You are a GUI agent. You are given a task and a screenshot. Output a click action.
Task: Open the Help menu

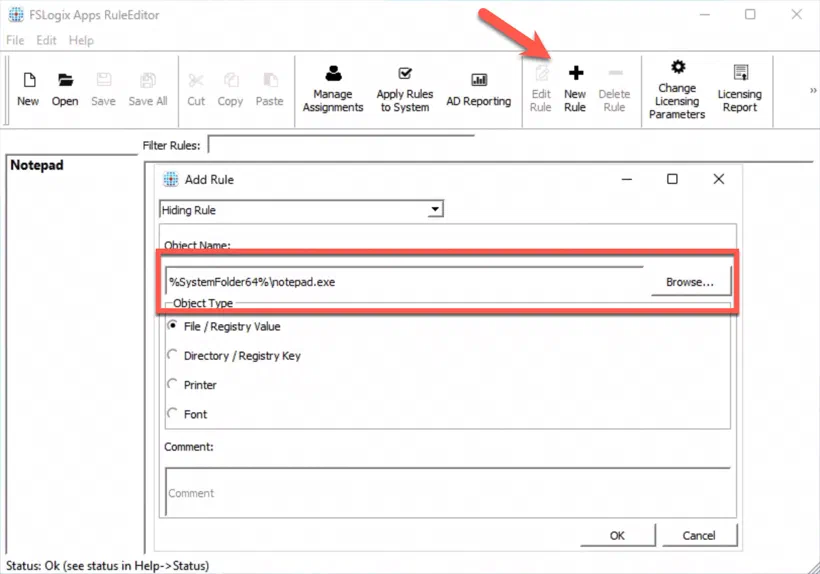[81, 40]
